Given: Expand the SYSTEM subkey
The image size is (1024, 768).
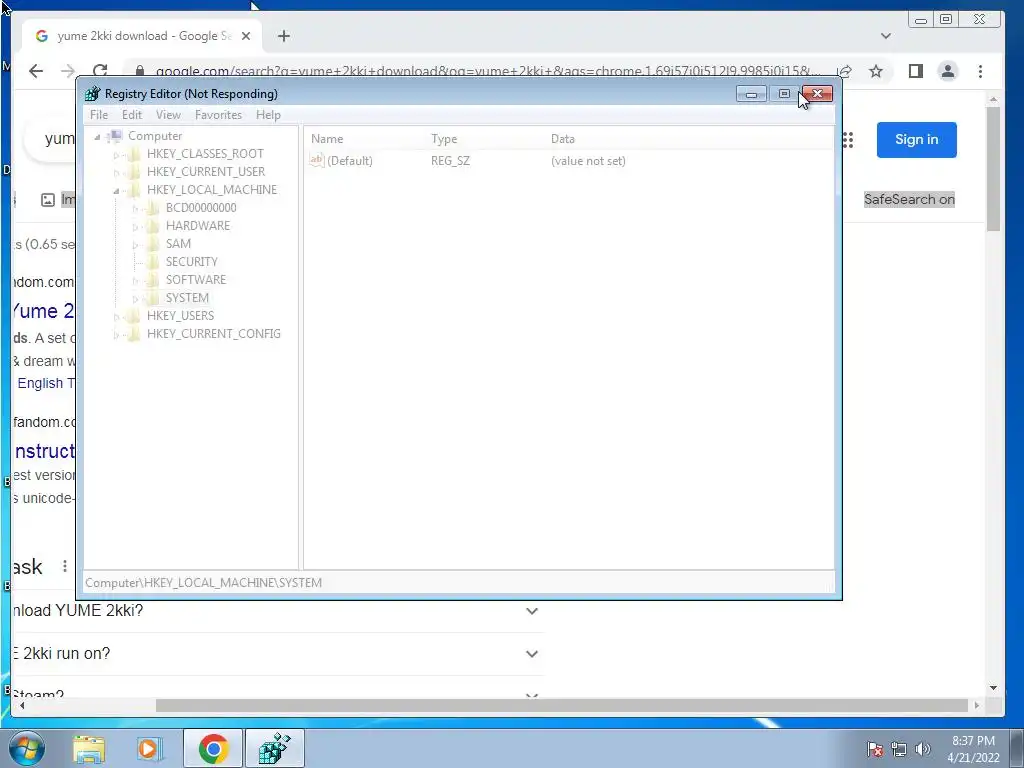Looking at the screenshot, I should click(135, 298).
